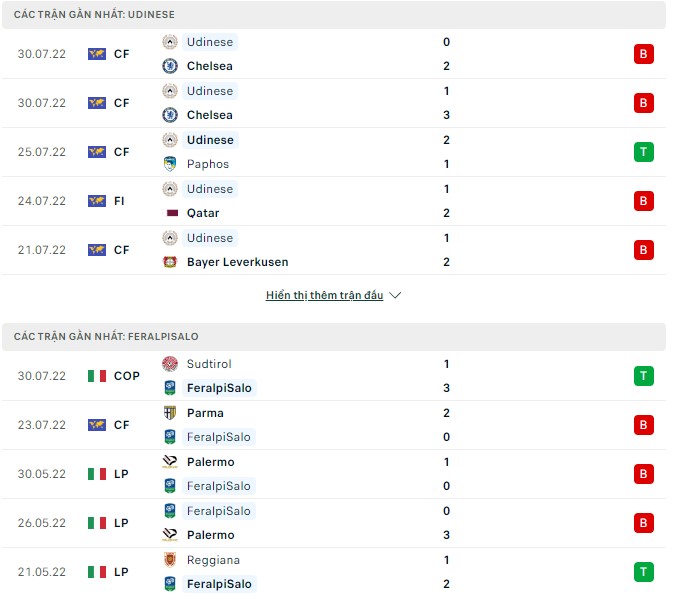Click the world flag beside FI

[97, 201]
